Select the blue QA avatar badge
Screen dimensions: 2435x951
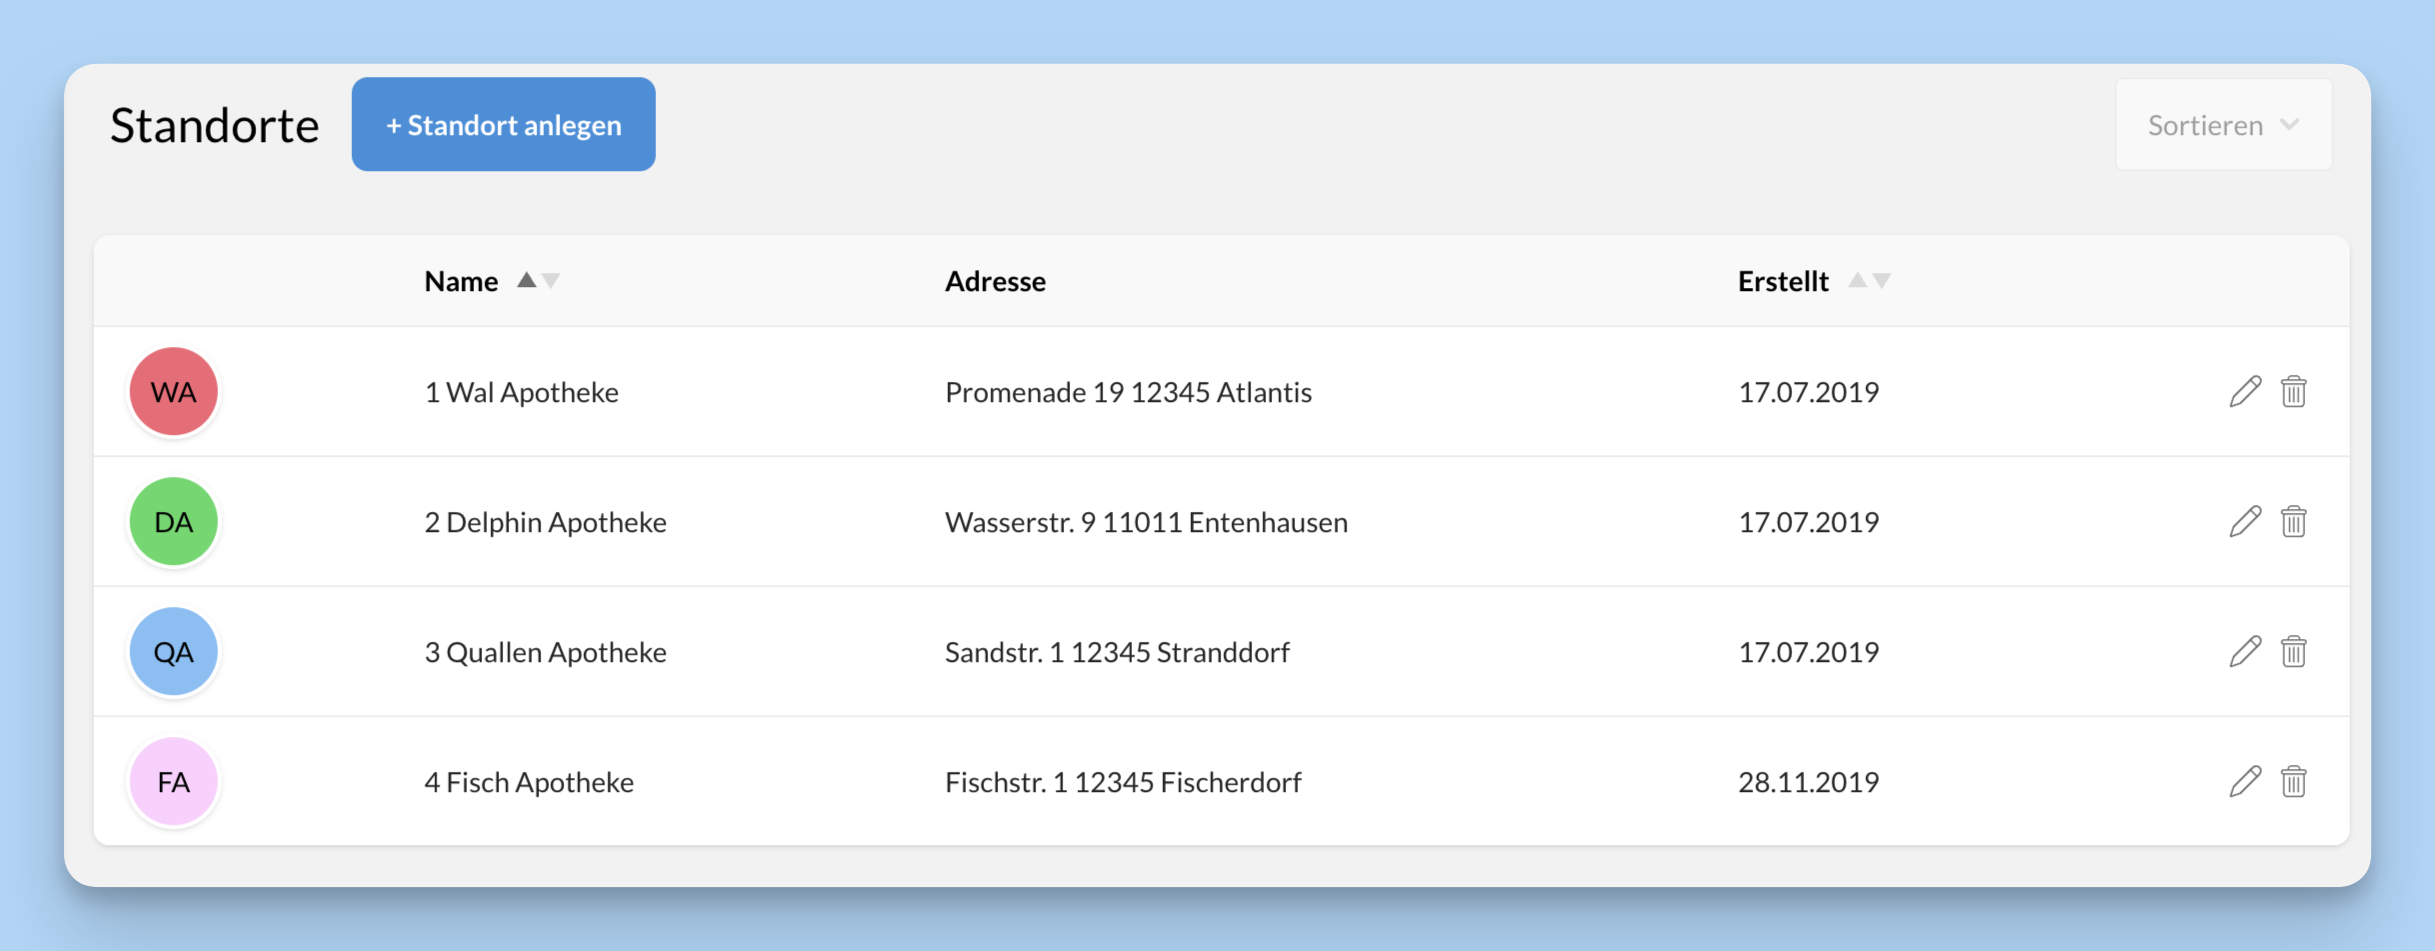174,651
